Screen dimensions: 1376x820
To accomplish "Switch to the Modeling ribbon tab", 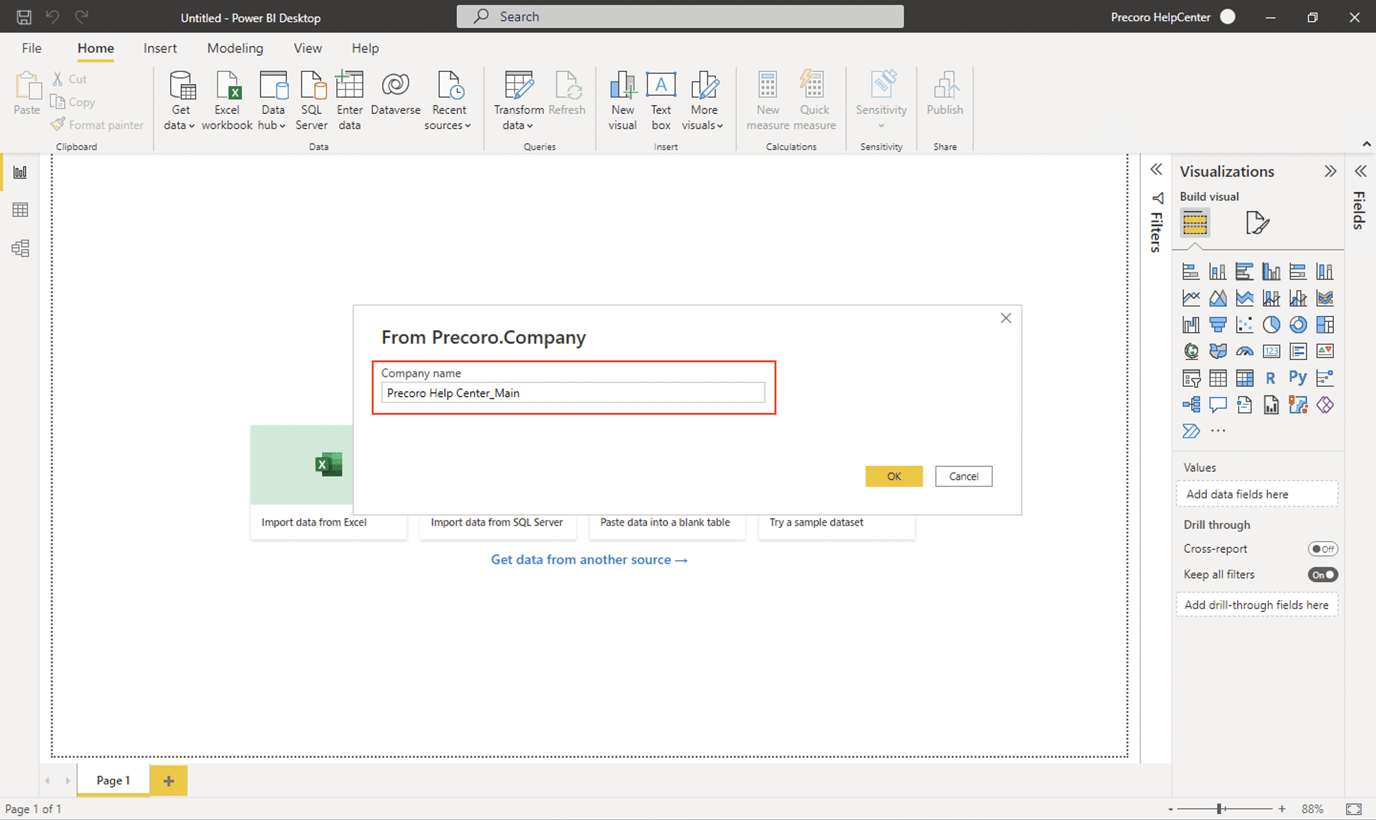I will tap(234, 47).
